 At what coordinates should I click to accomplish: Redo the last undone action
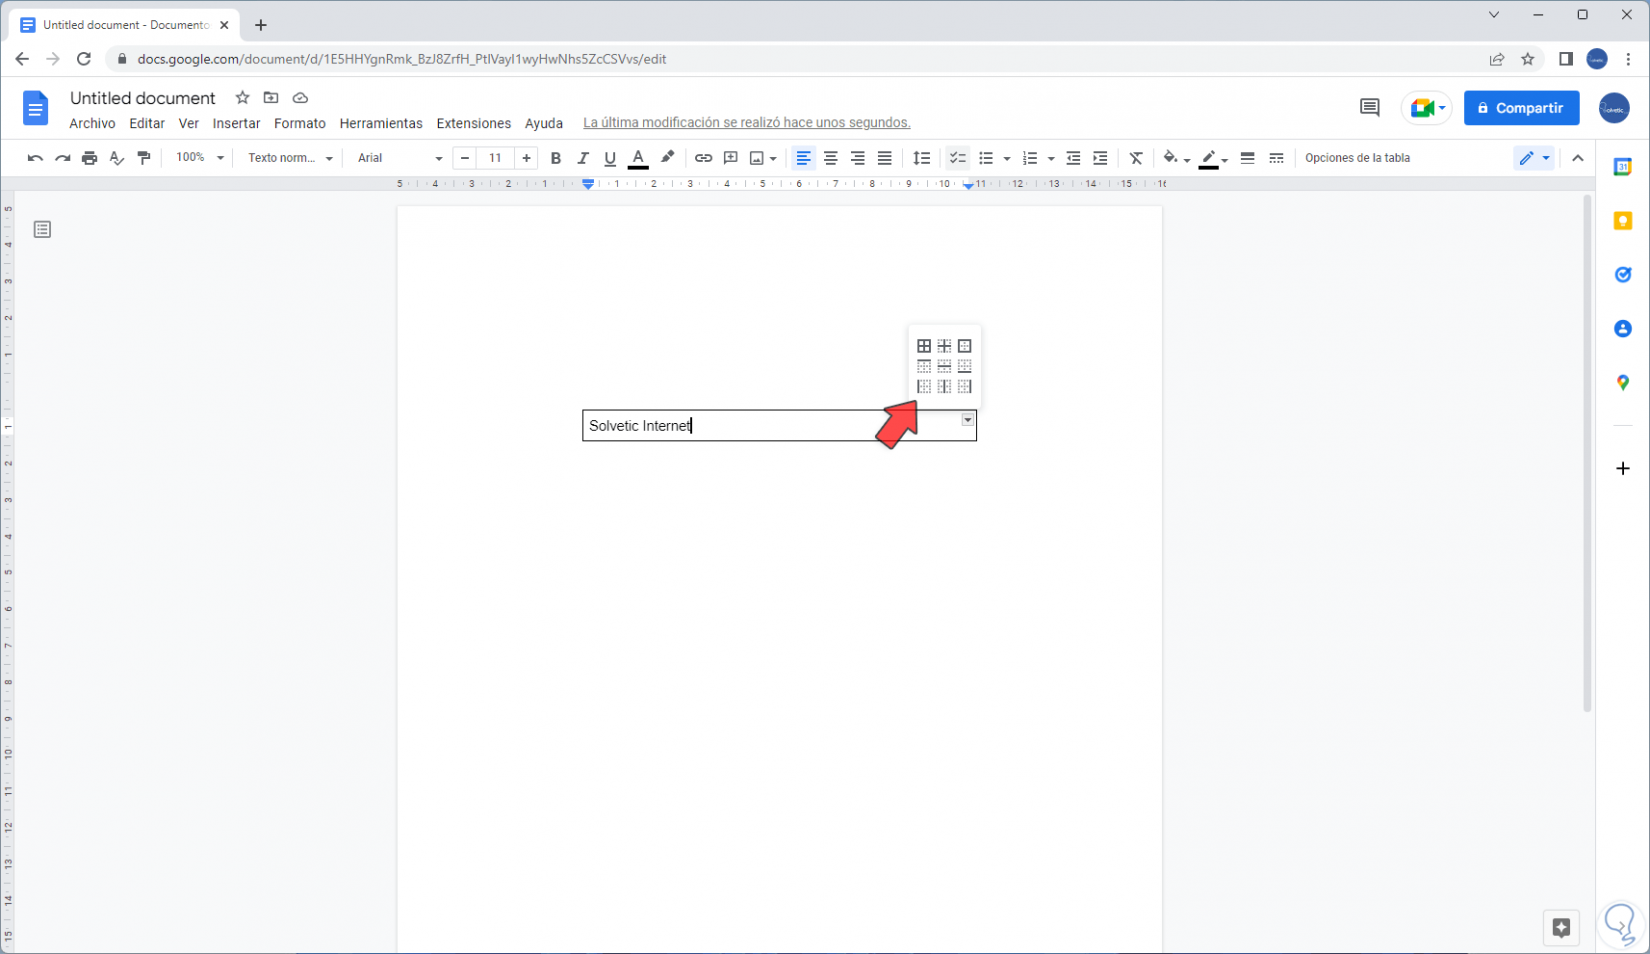tap(62, 158)
